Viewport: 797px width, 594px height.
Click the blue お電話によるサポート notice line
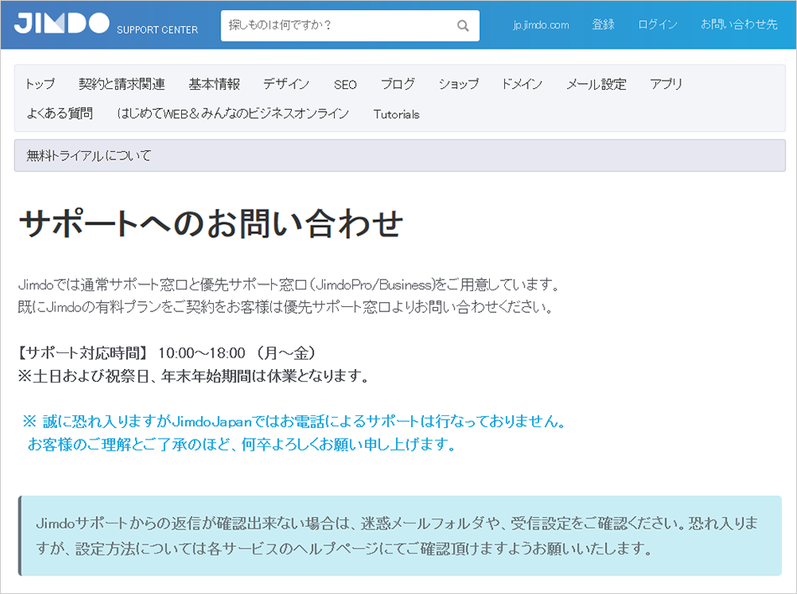pos(294,421)
